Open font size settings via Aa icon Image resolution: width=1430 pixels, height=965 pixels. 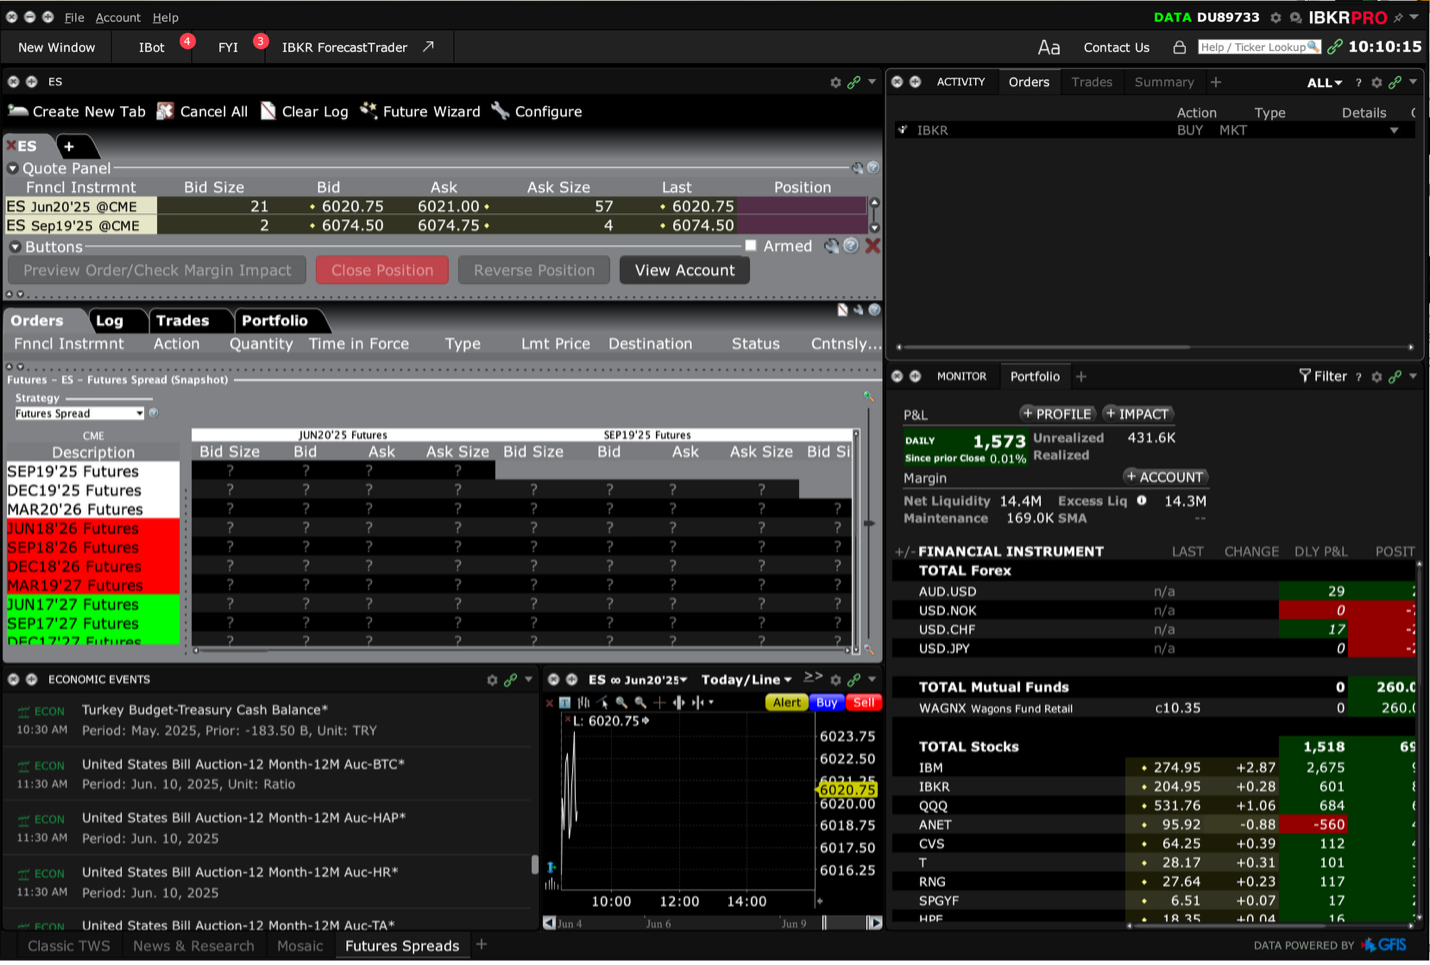[1048, 47]
